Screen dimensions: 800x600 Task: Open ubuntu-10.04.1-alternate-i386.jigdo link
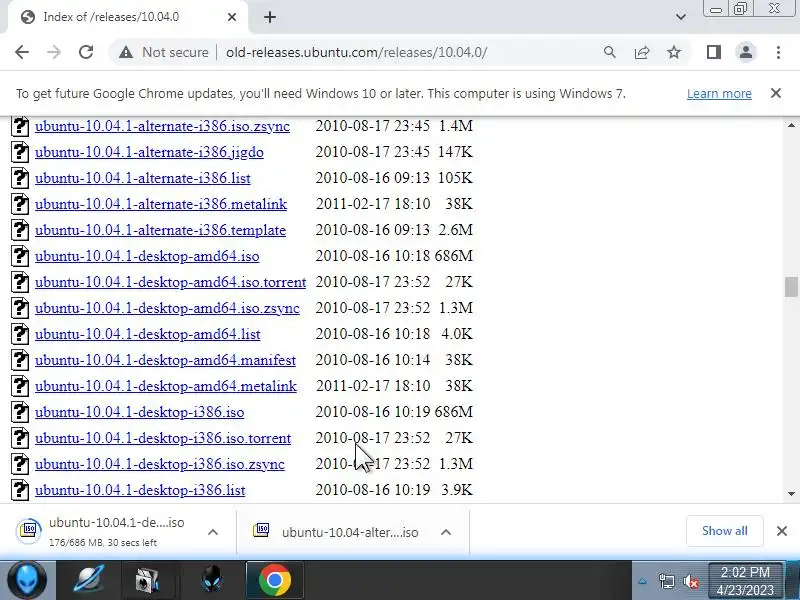pos(149,152)
